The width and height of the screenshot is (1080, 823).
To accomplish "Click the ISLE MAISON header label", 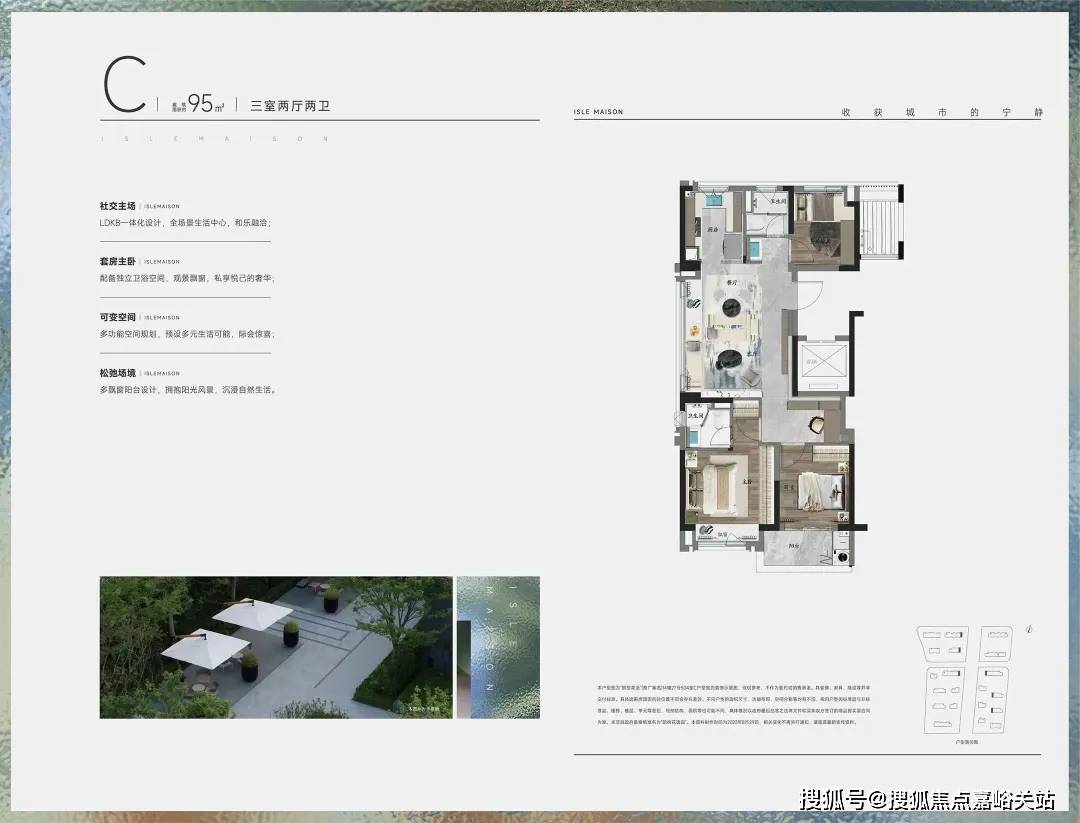I will [x=598, y=112].
